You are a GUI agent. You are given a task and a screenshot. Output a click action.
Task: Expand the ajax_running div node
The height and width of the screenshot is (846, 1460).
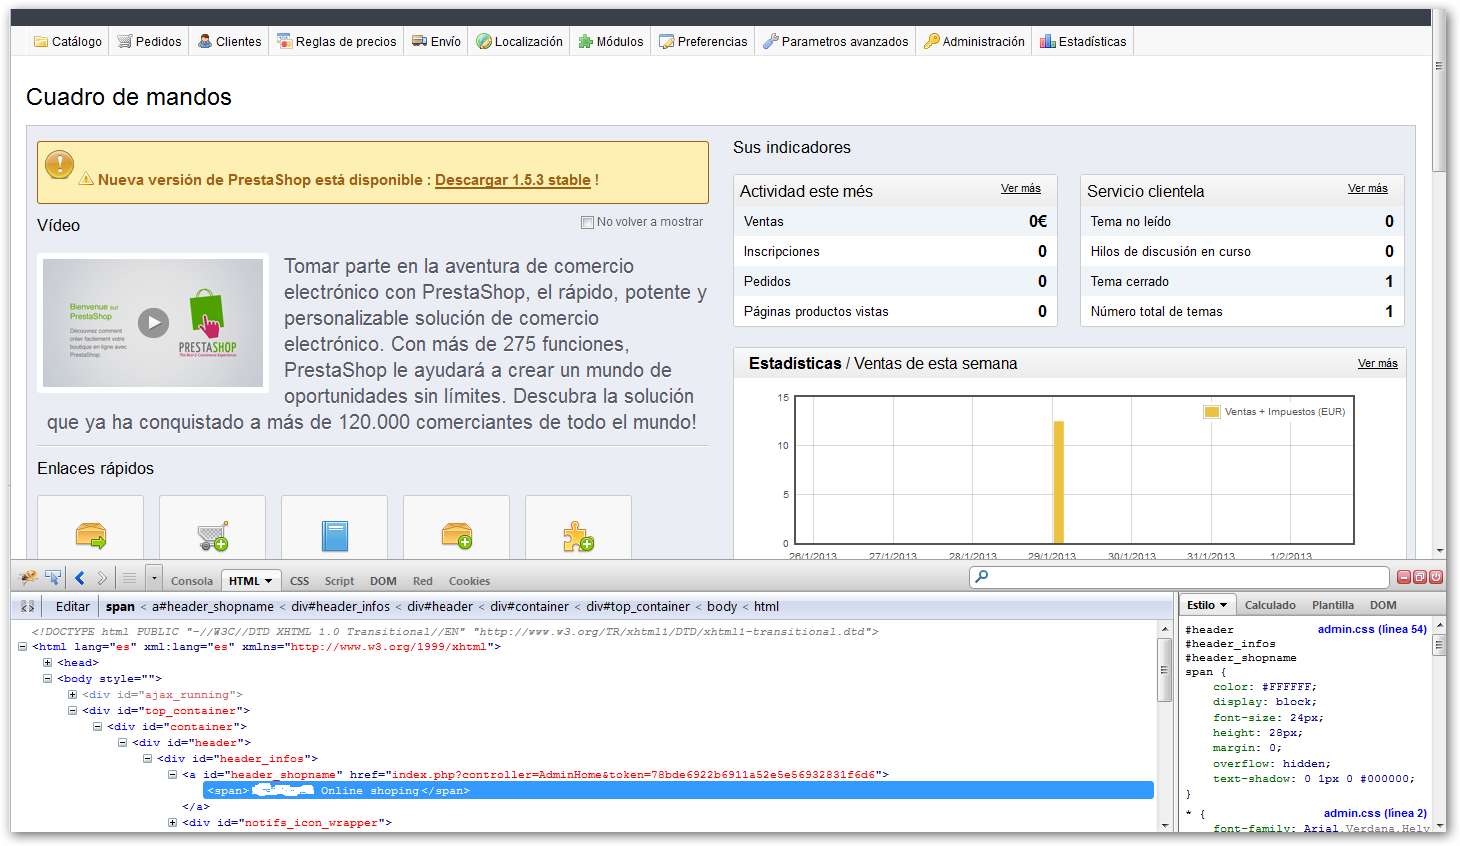(72, 695)
